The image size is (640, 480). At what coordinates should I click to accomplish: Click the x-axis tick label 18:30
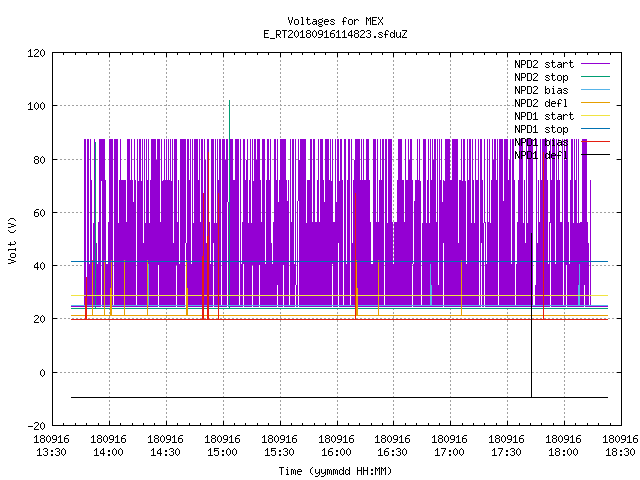pyautogui.click(x=620, y=452)
